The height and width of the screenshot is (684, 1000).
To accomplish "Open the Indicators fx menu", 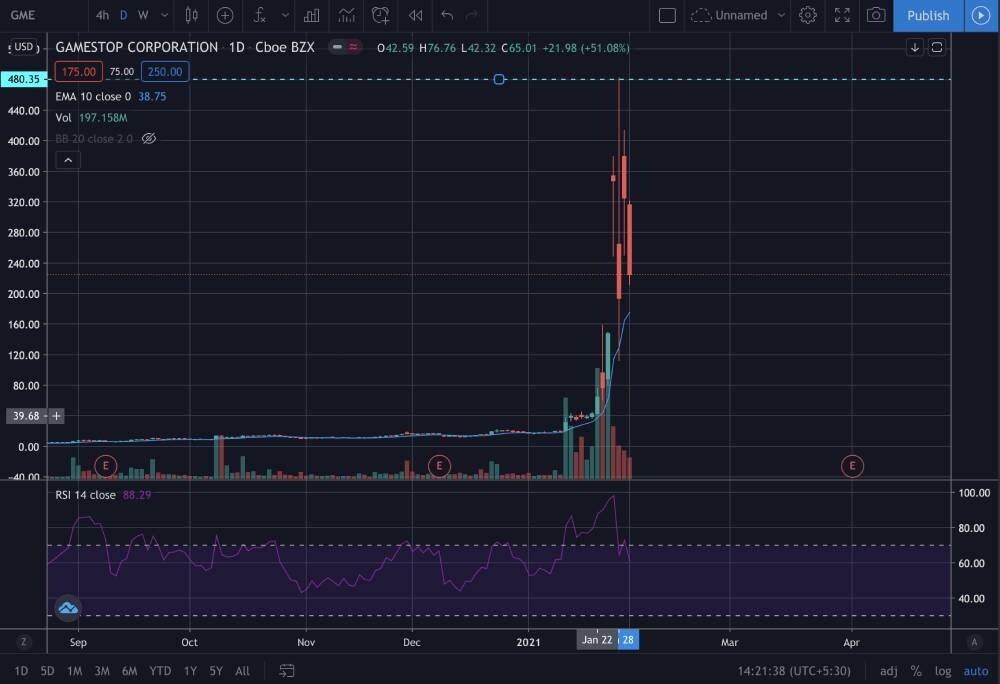I will (259, 15).
